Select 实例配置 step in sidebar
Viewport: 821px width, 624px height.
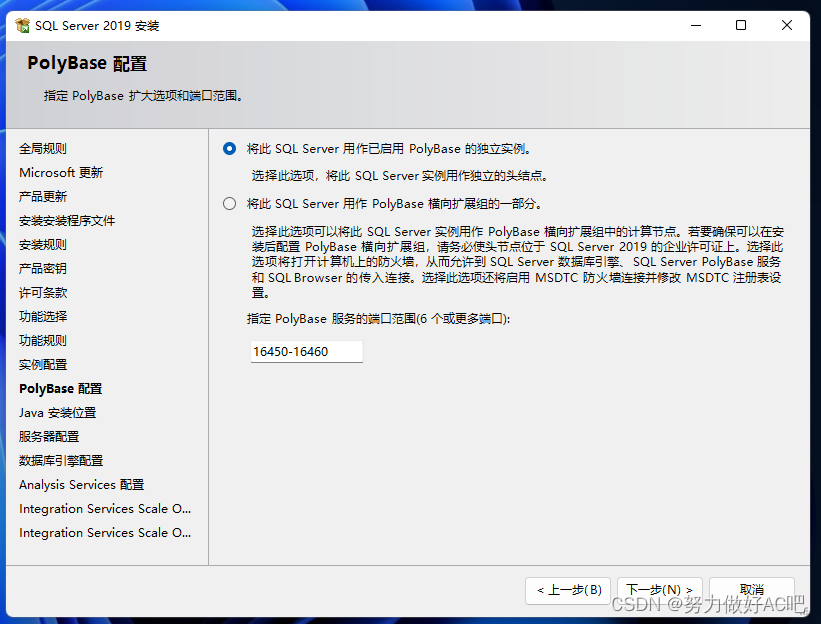[x=43, y=365]
